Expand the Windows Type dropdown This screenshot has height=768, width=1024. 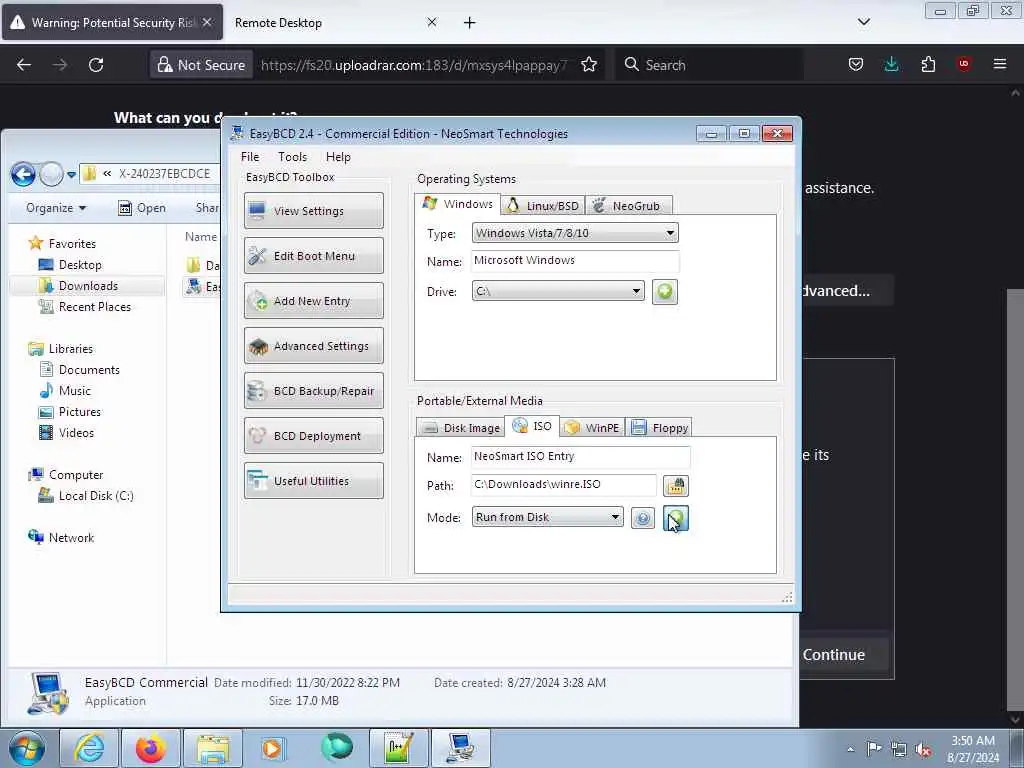pyautogui.click(x=575, y=233)
